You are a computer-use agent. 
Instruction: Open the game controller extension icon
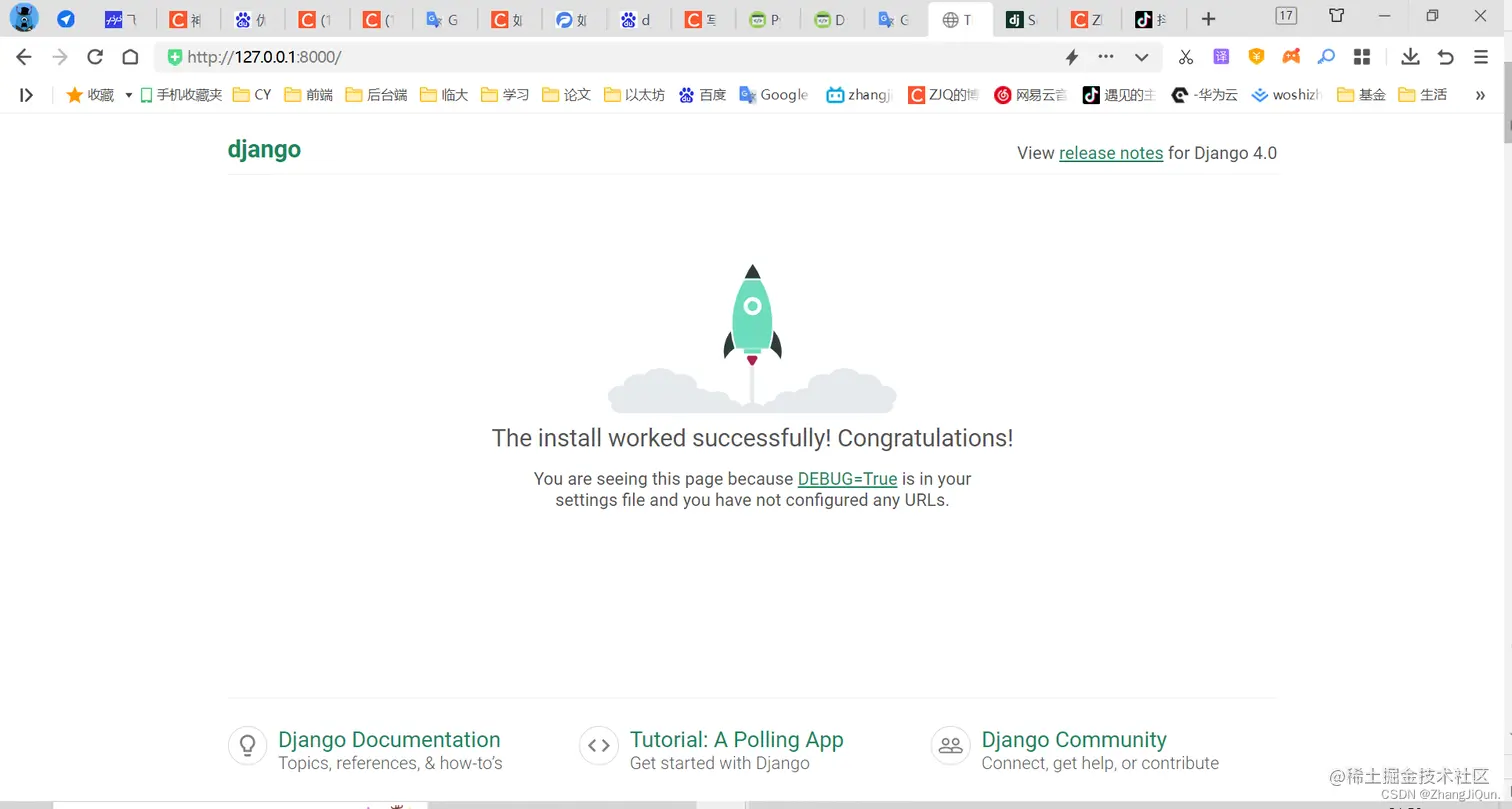click(1291, 57)
